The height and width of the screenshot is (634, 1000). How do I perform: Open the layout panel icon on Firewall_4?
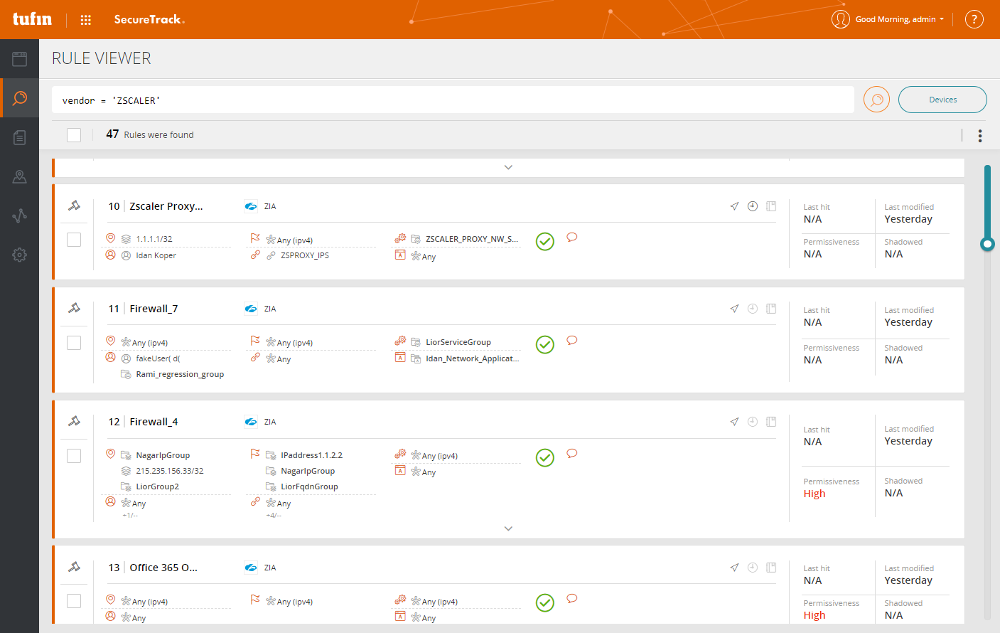[x=771, y=422]
